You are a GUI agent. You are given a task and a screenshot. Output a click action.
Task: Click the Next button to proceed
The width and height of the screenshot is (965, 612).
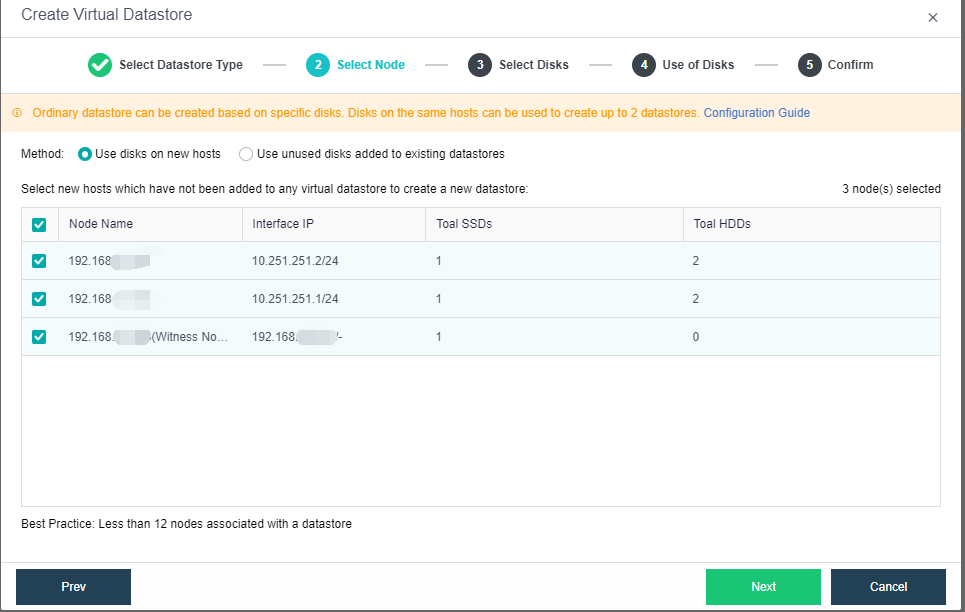(x=763, y=587)
